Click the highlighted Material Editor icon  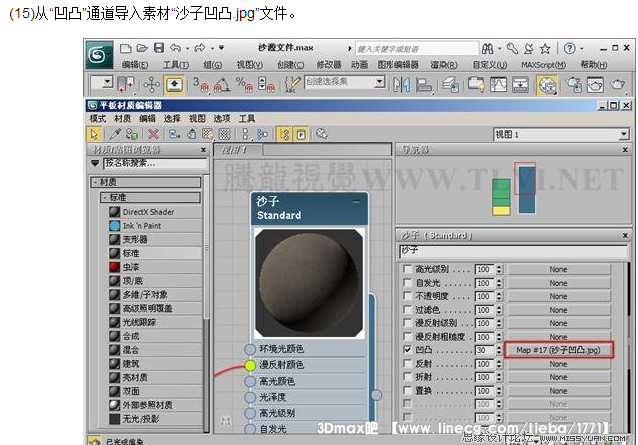pyautogui.click(x=547, y=85)
